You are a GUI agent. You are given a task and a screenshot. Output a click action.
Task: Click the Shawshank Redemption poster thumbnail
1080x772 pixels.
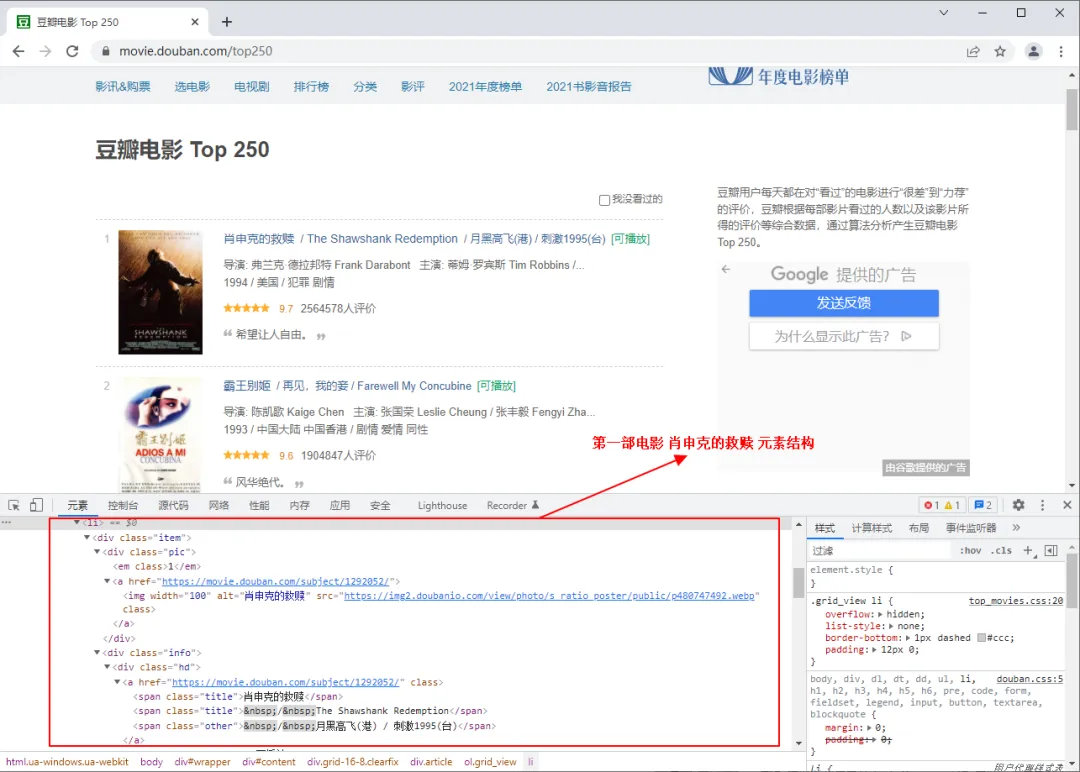tap(160, 292)
